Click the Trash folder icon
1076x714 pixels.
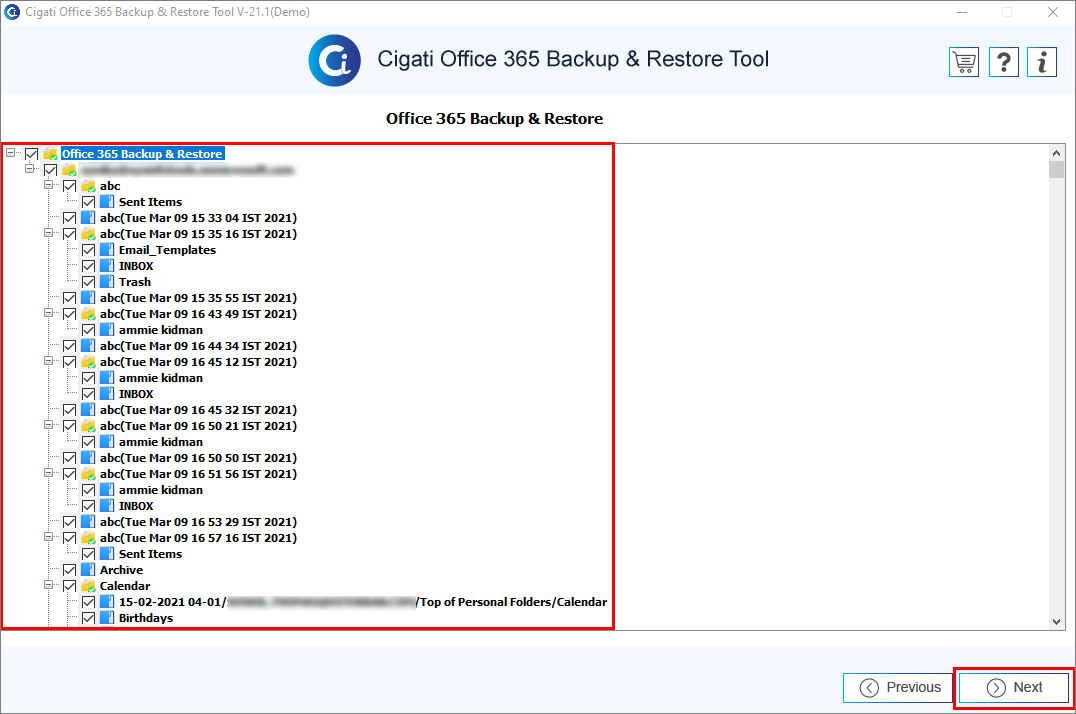tap(107, 282)
